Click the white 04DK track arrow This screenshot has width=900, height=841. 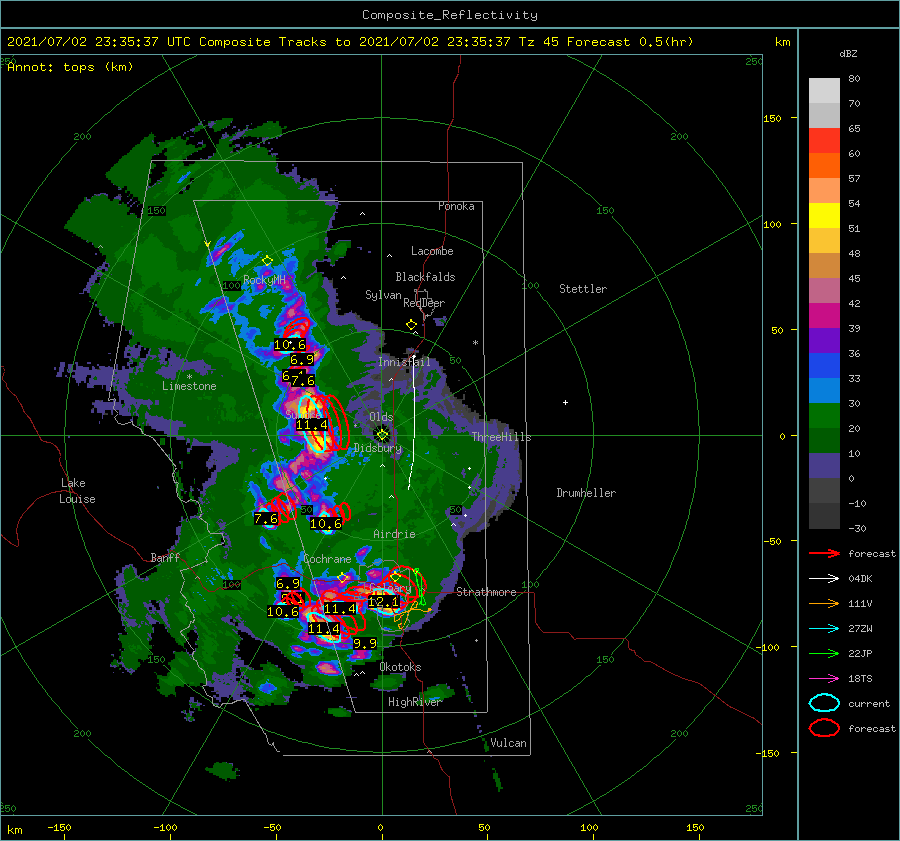tap(824, 579)
